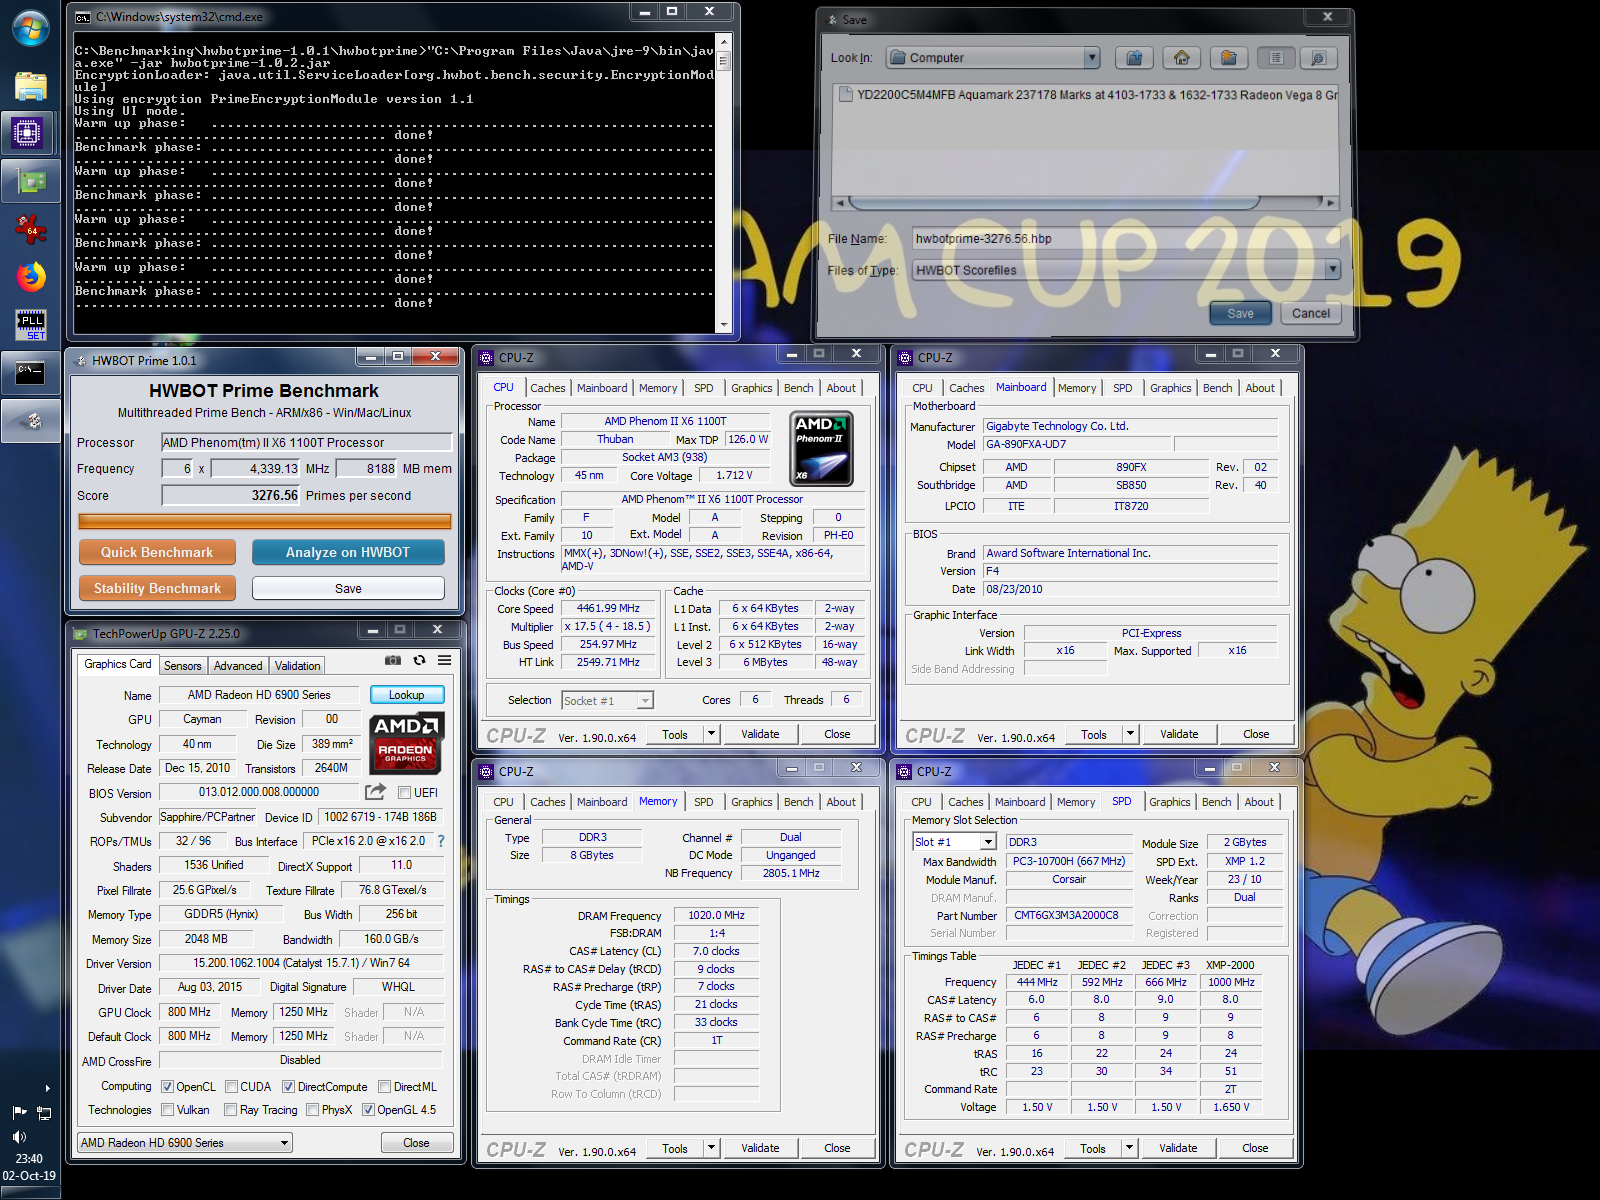This screenshot has width=1600, height=1200.
Task: Toggle OpenCL checkbox
Action: [x=167, y=1087]
